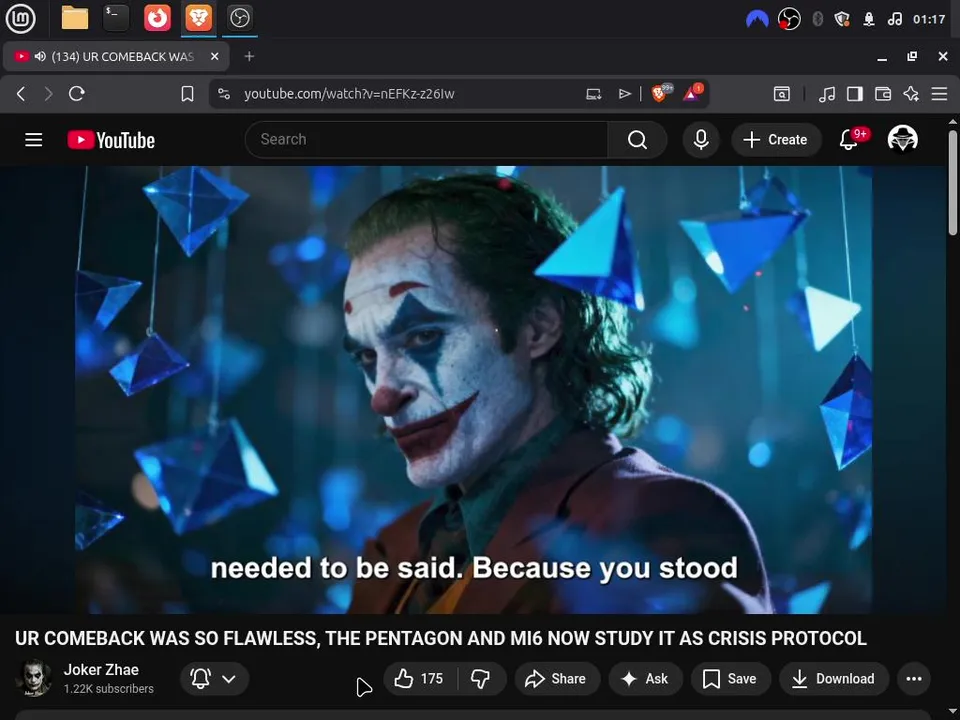This screenshot has width=960, height=720.
Task: Go back to the previous page
Action: point(21,94)
